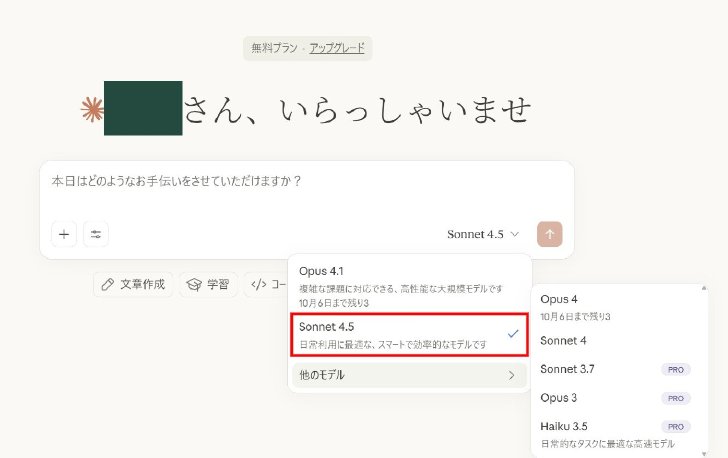Select Opus 4.1 from the model menu
Viewport: 728px width, 458px height.
click(x=410, y=286)
